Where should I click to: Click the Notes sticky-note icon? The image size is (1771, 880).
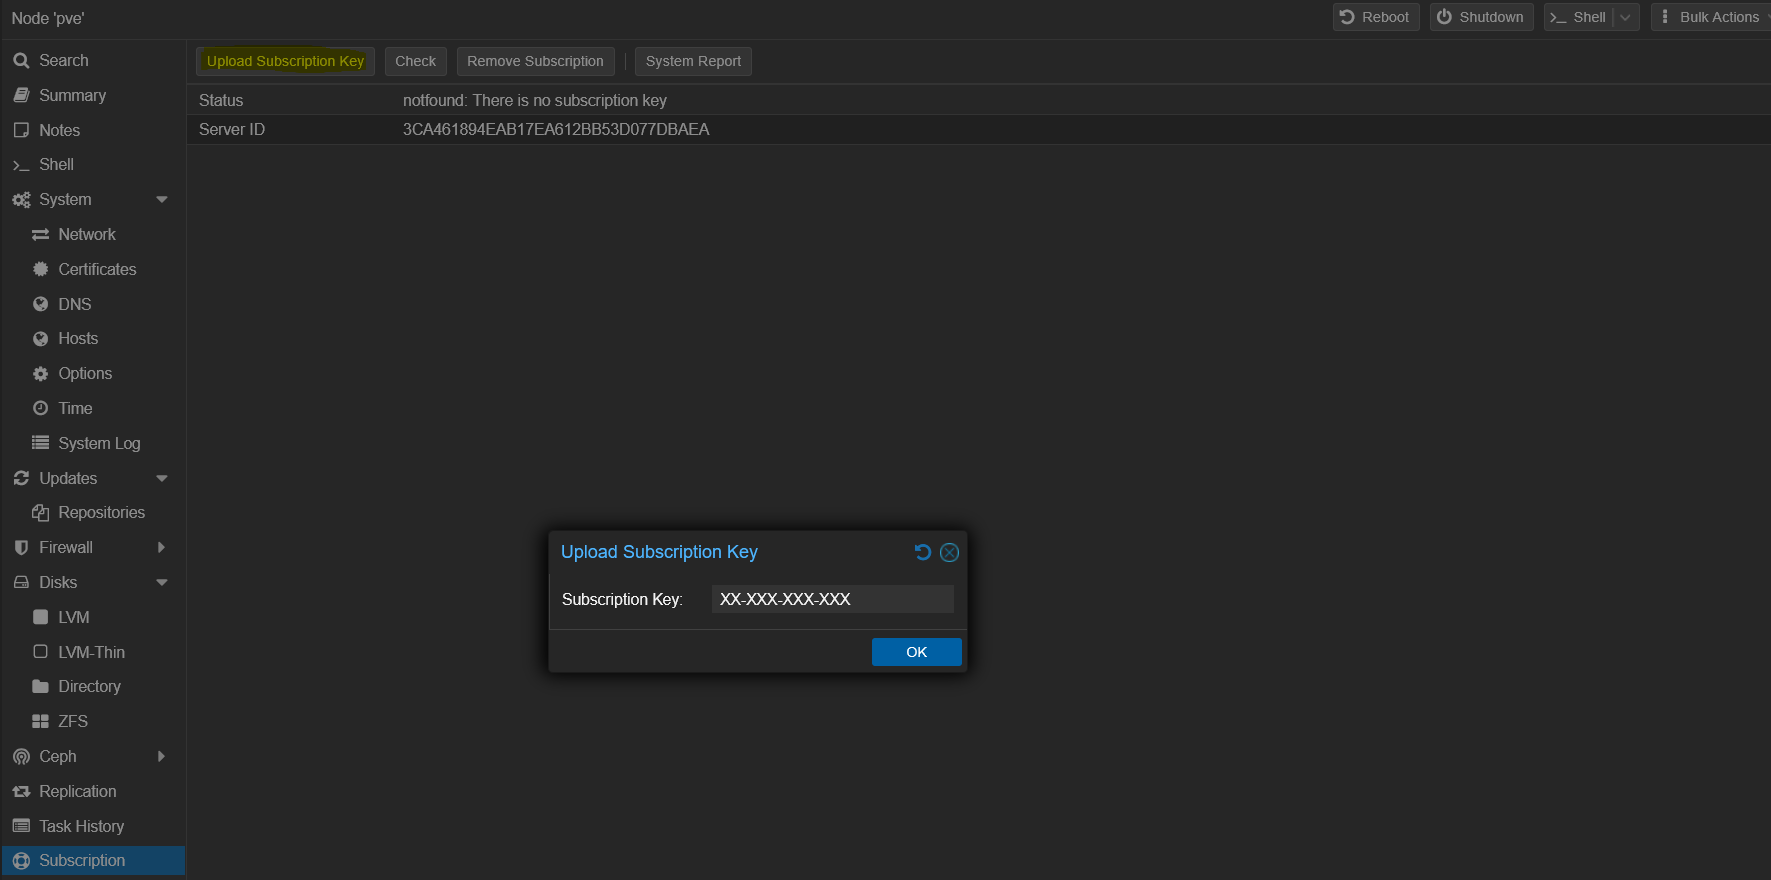coord(21,130)
